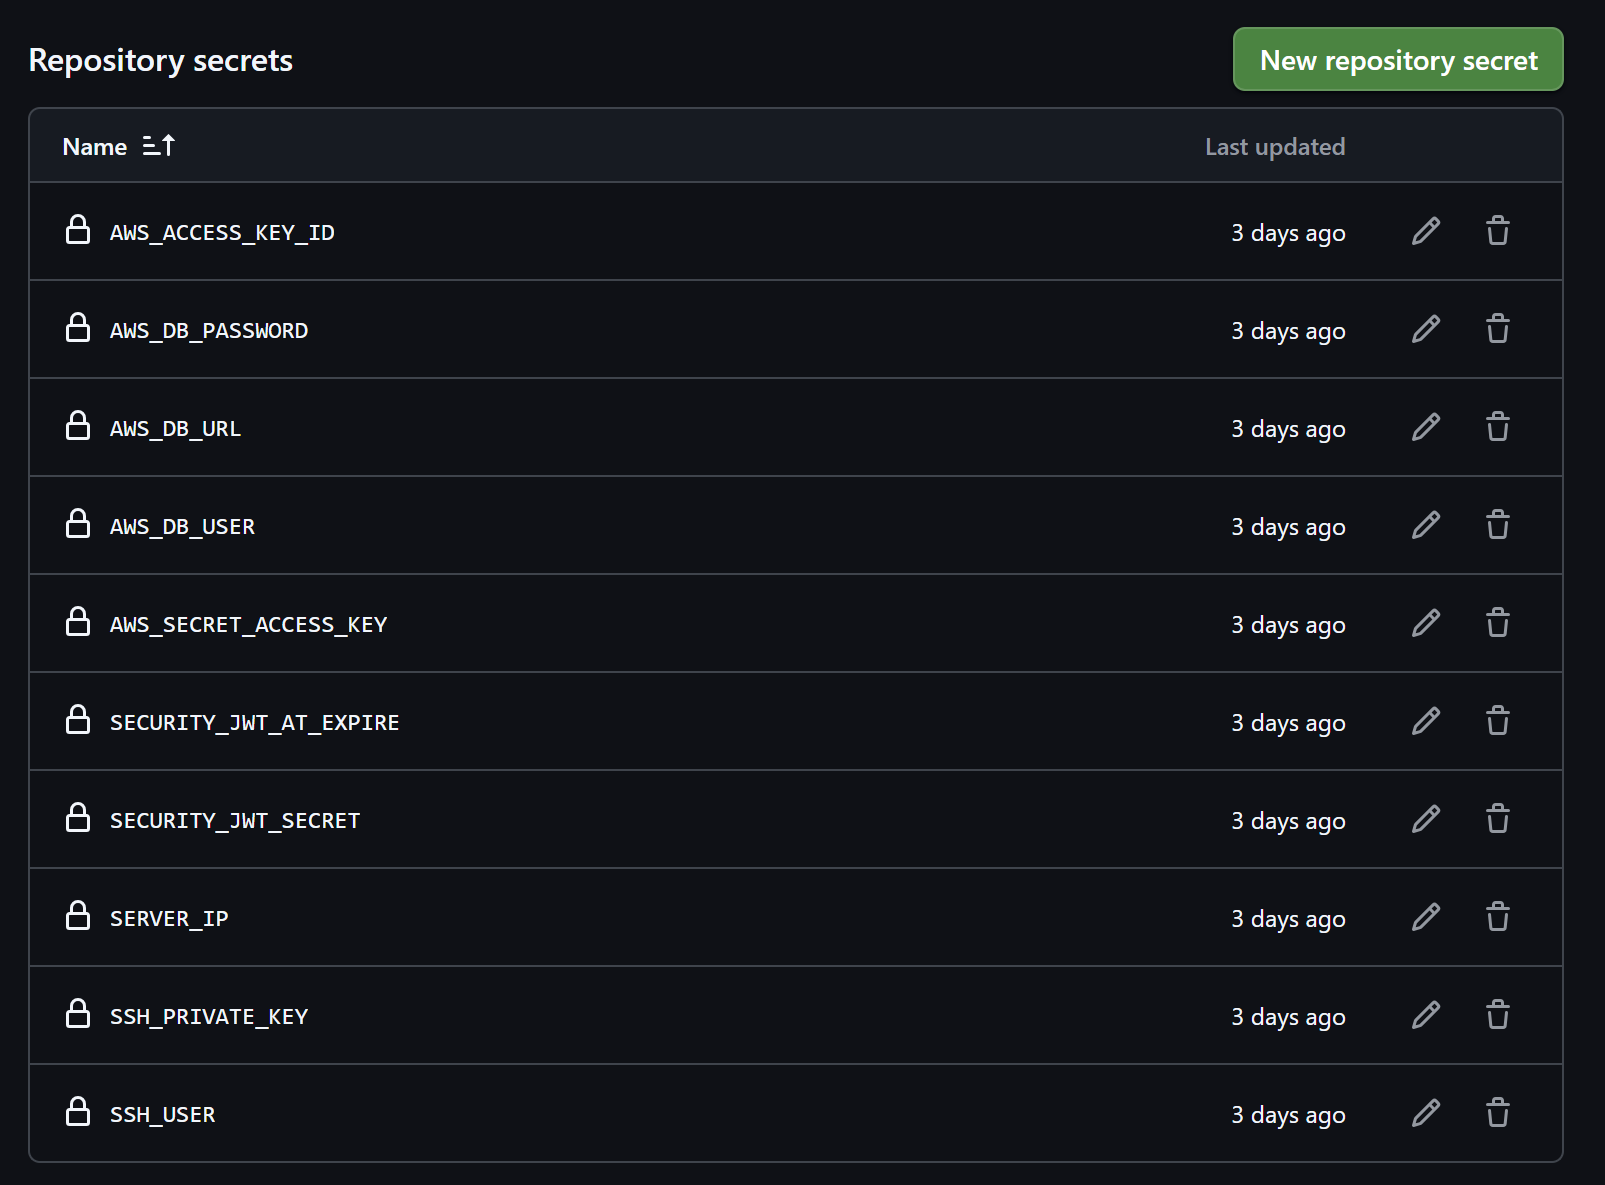Viewport: 1605px width, 1185px height.
Task: Click the Name column header label
Action: click(x=95, y=147)
